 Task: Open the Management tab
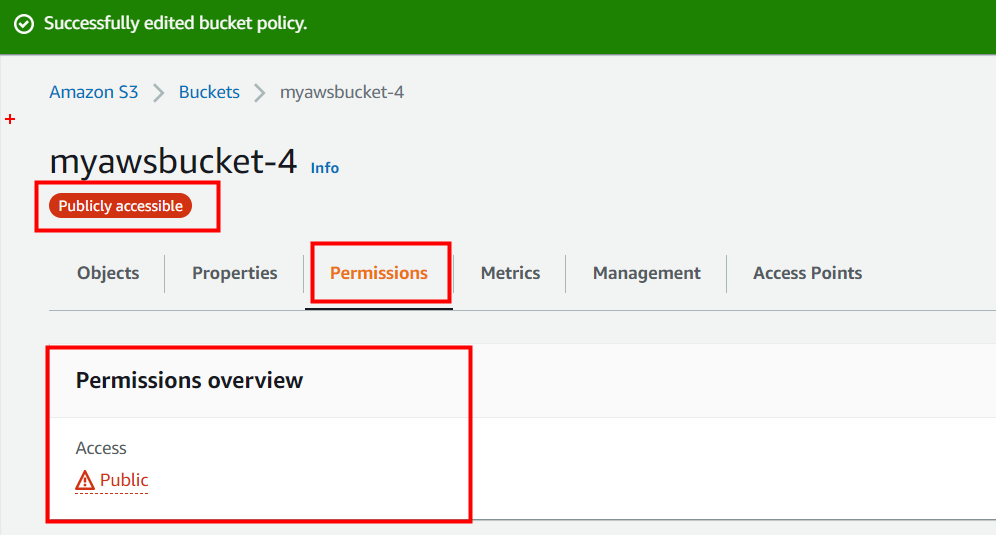click(647, 273)
